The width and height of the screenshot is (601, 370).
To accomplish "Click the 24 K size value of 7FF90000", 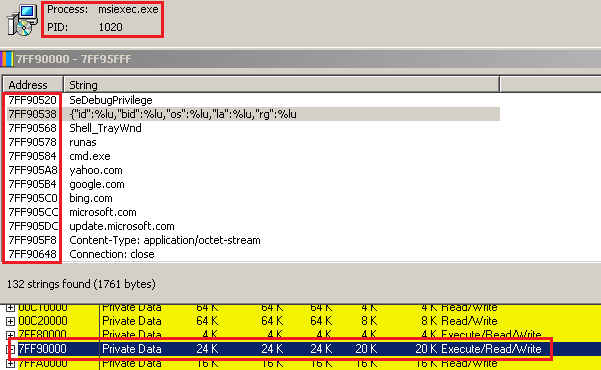I will click(x=207, y=349).
